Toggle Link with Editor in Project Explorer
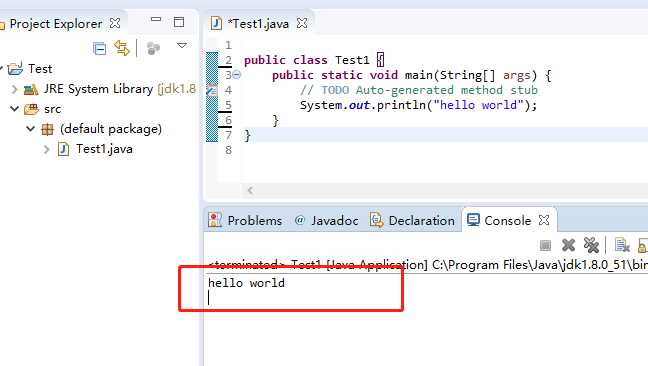This screenshot has width=648, height=366. click(122, 48)
